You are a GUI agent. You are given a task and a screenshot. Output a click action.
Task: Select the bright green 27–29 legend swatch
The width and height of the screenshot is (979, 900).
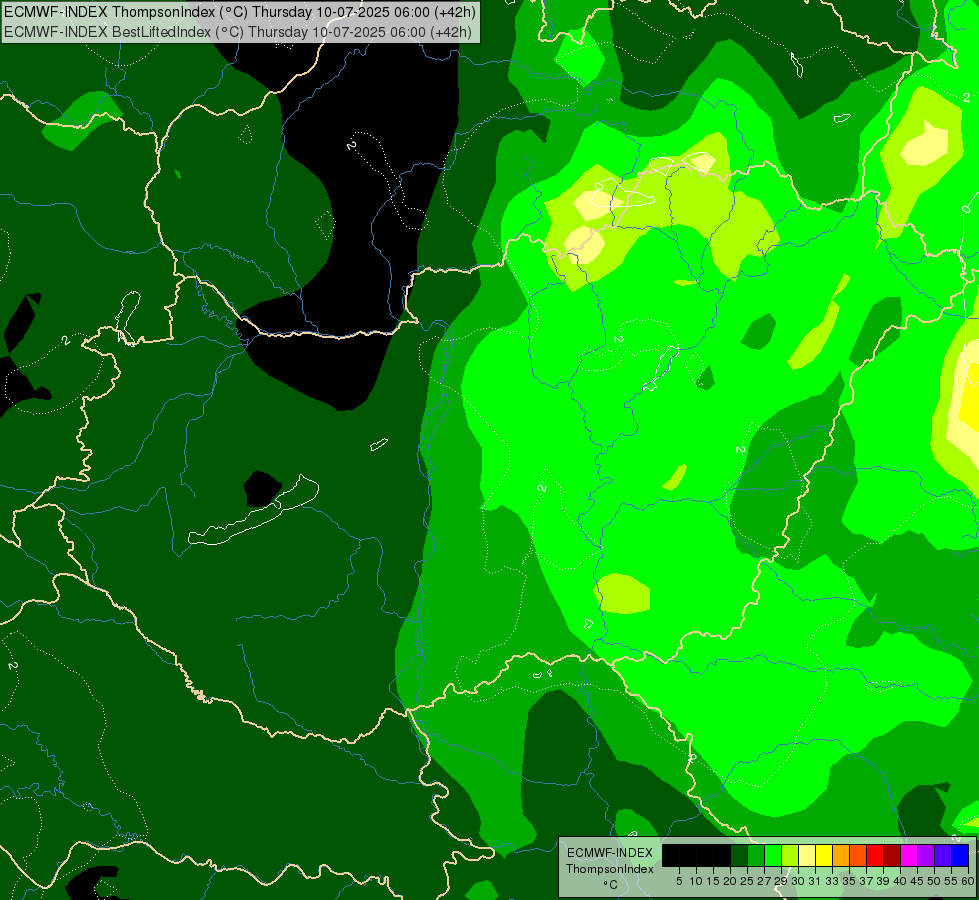click(x=773, y=855)
